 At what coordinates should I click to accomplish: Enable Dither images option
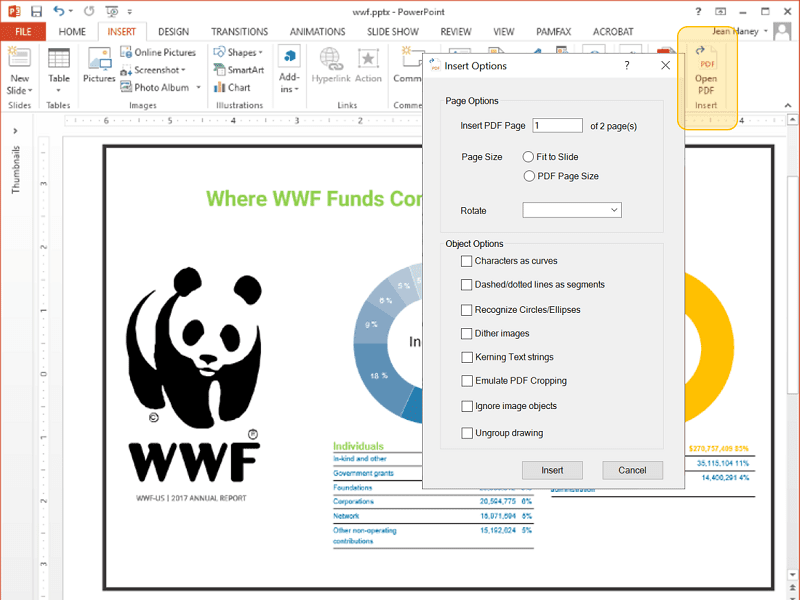click(466, 334)
